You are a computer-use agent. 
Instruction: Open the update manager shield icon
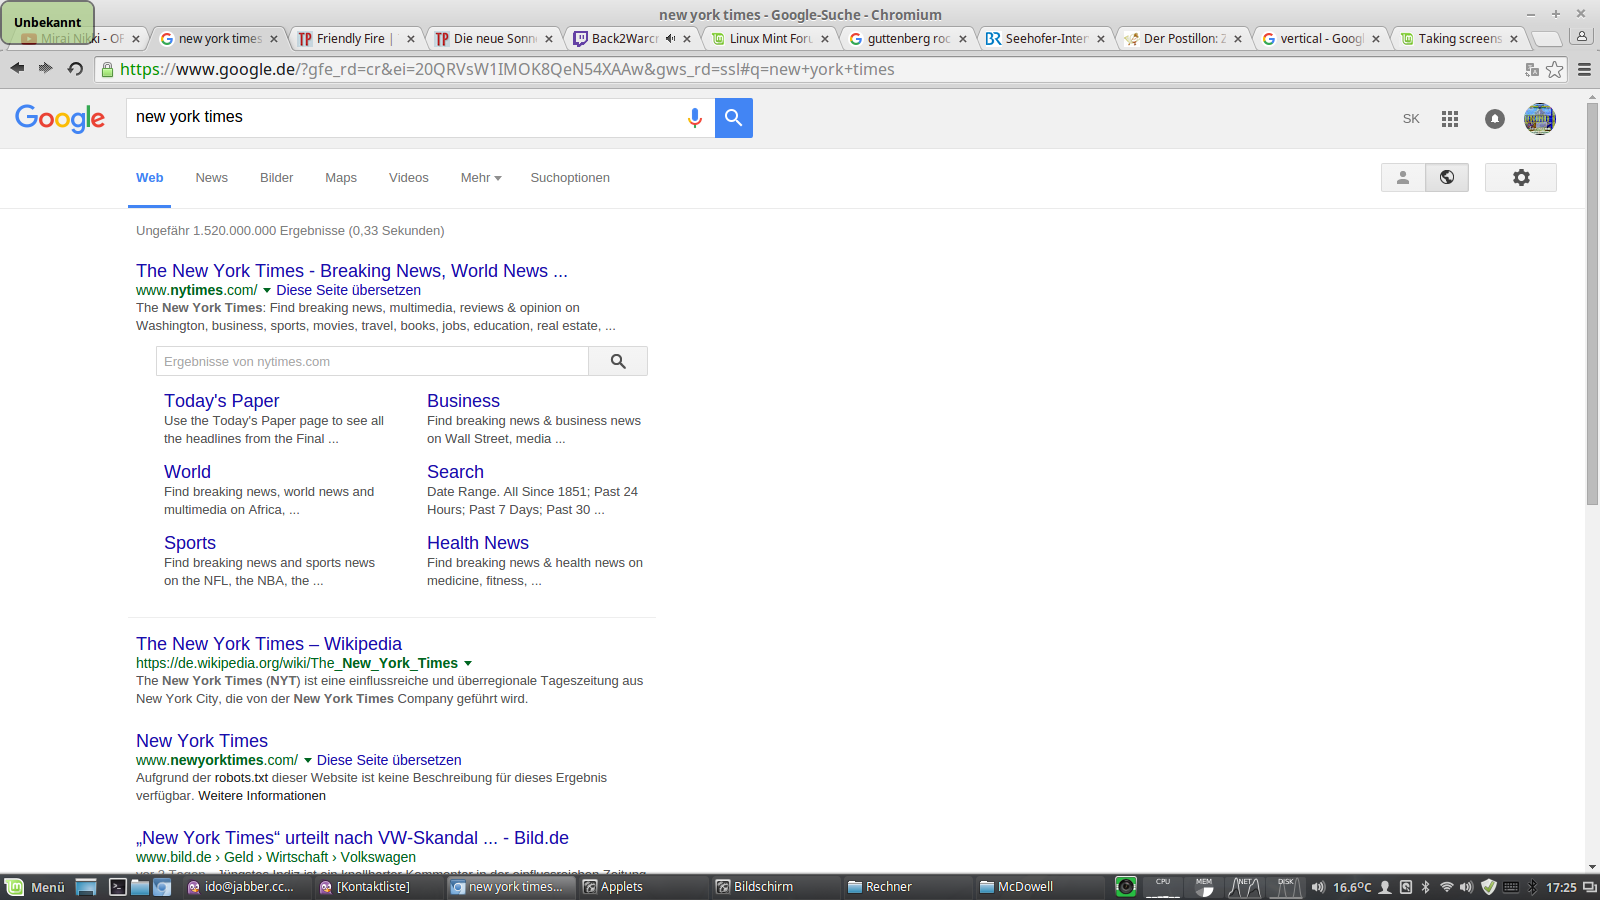click(x=1489, y=887)
